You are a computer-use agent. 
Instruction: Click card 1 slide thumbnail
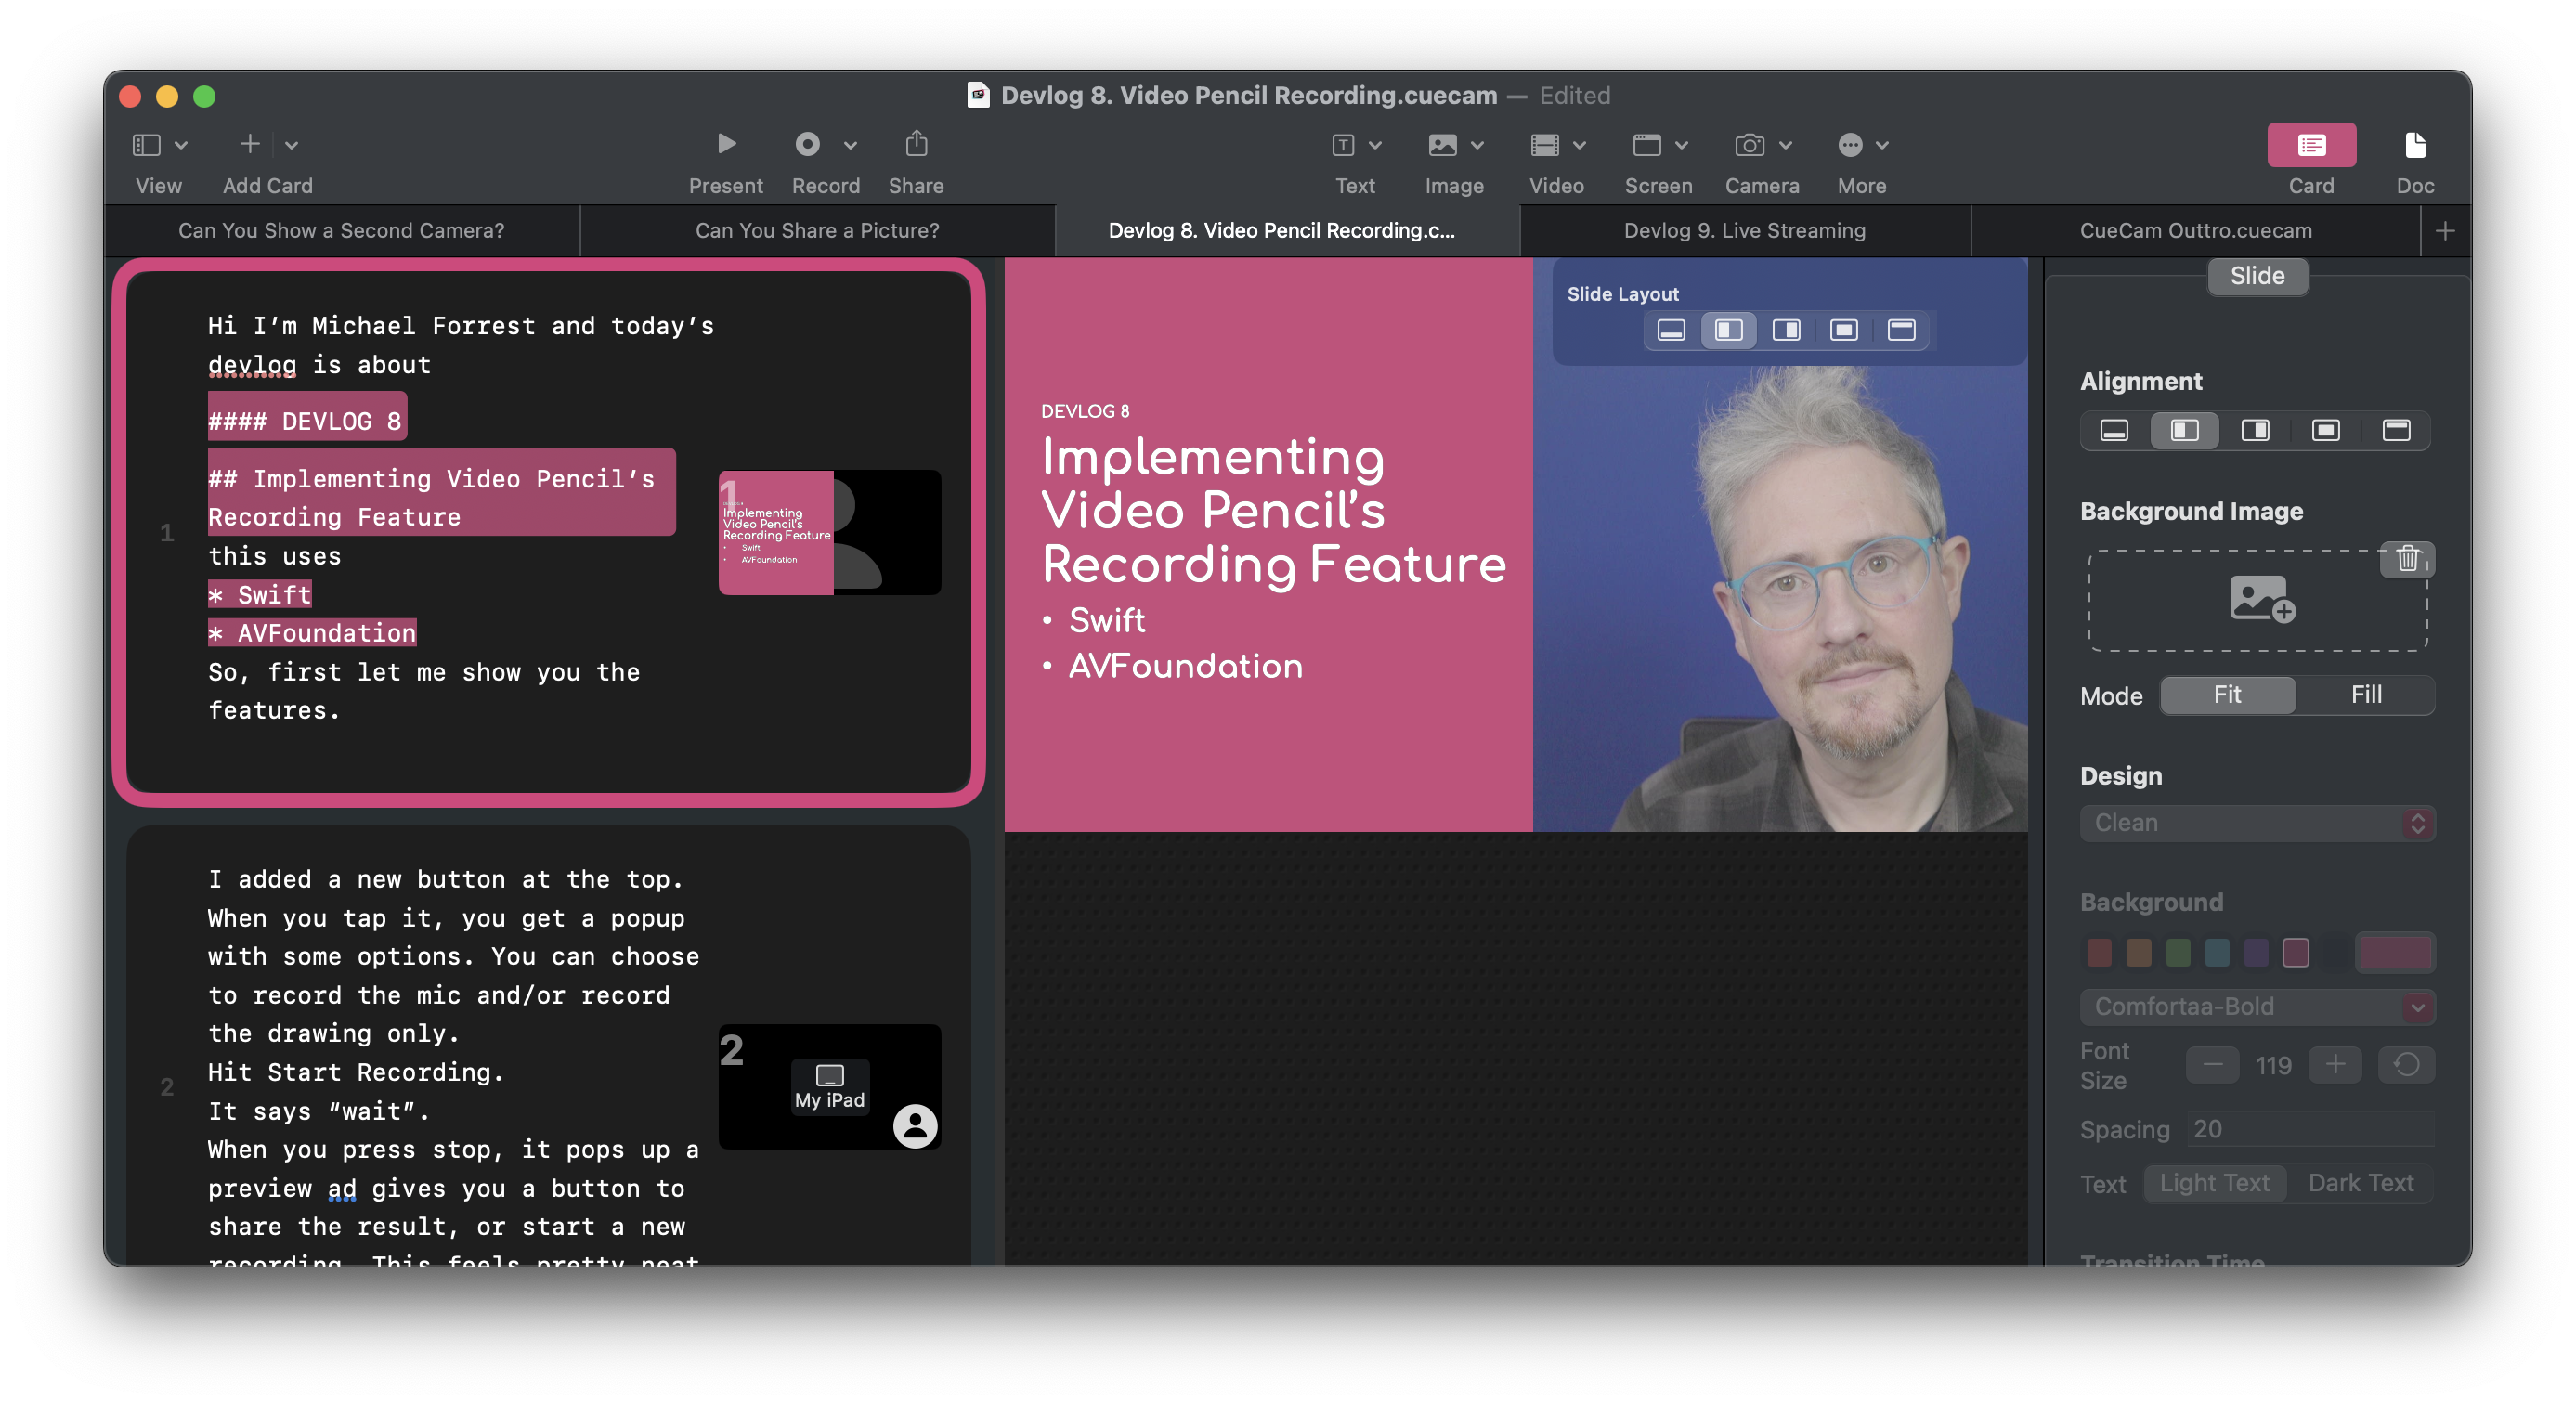(829, 533)
